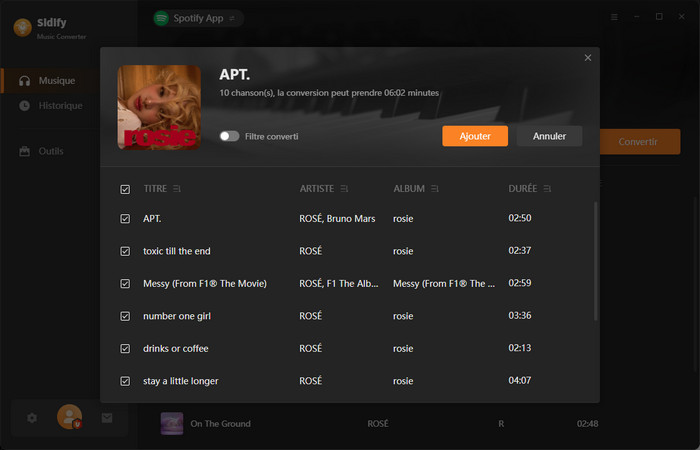
Task: Open the Outils sidebar section
Action: 50,151
